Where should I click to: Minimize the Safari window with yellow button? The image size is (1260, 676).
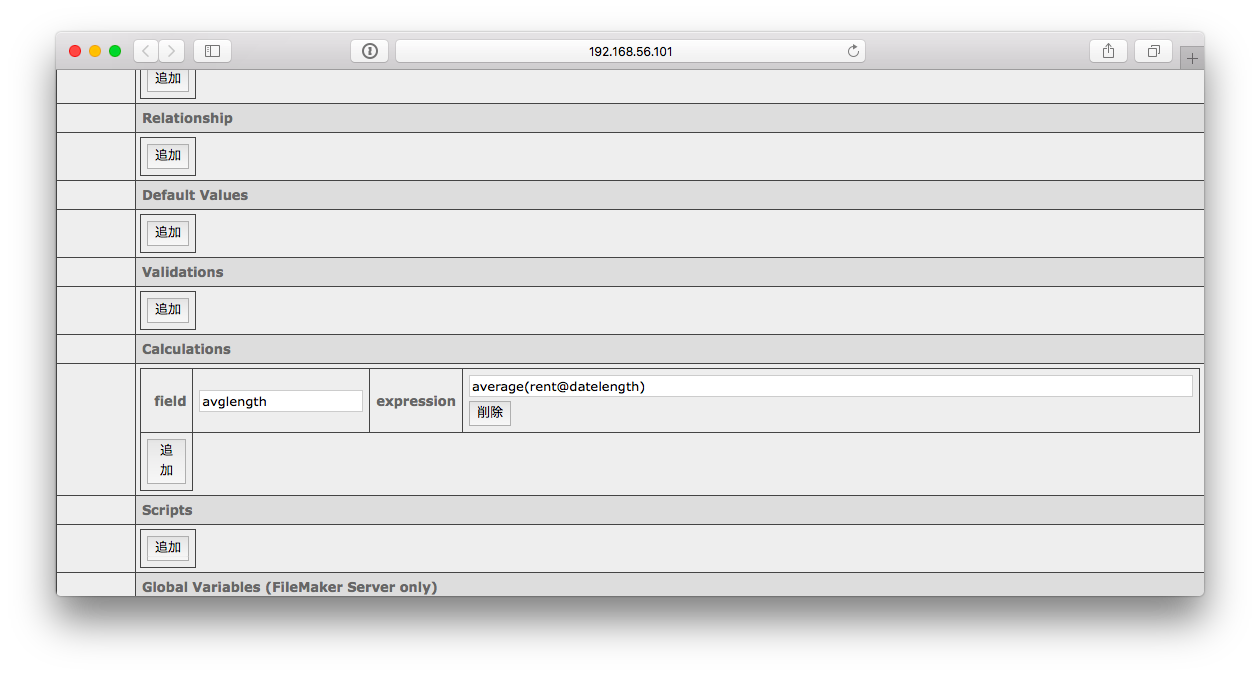point(95,51)
